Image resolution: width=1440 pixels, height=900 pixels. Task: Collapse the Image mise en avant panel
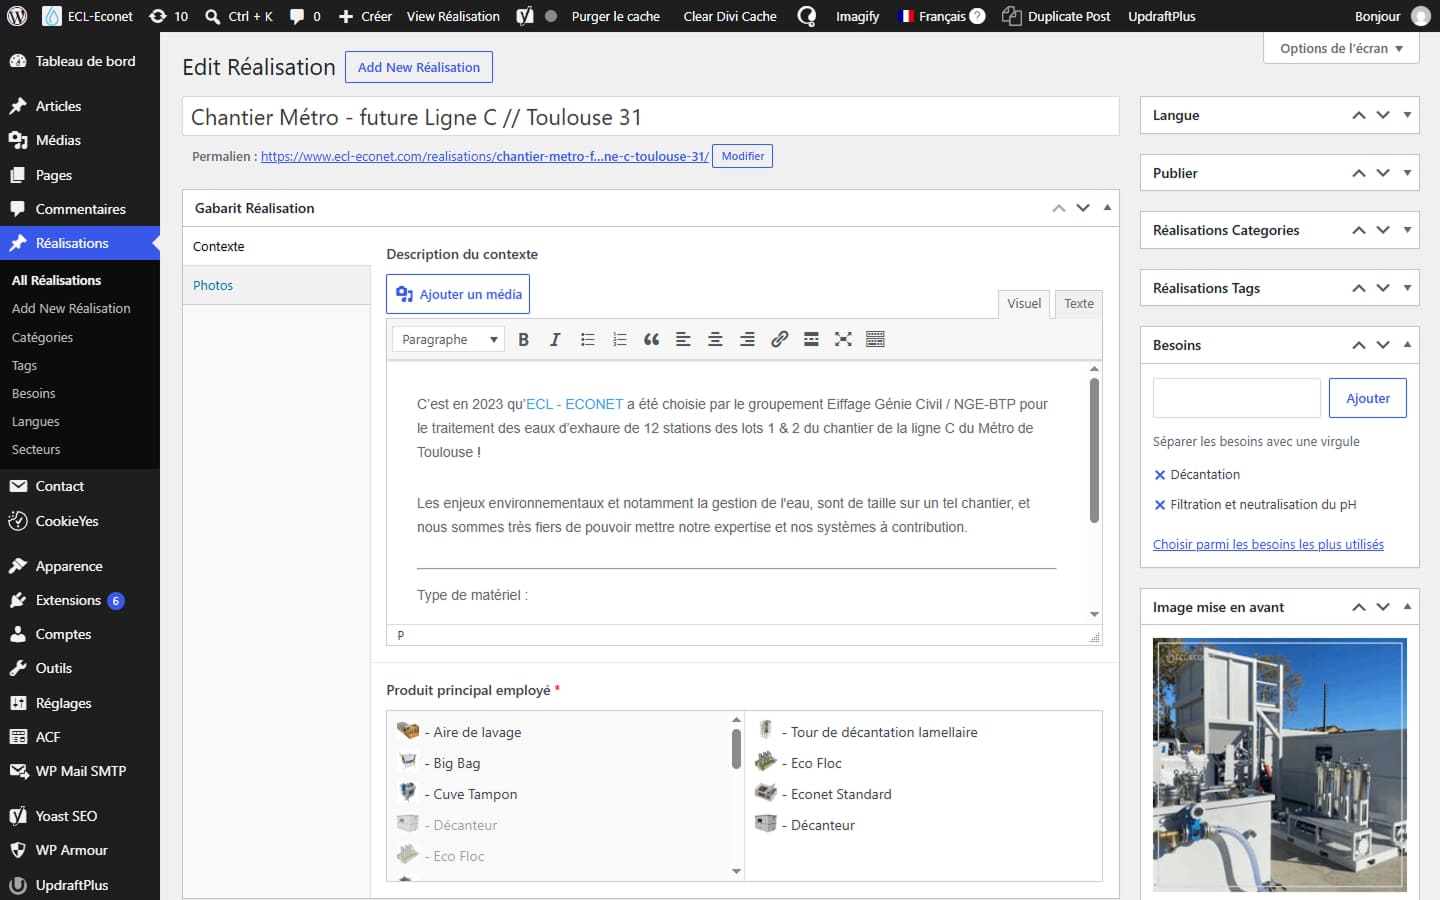1407,607
